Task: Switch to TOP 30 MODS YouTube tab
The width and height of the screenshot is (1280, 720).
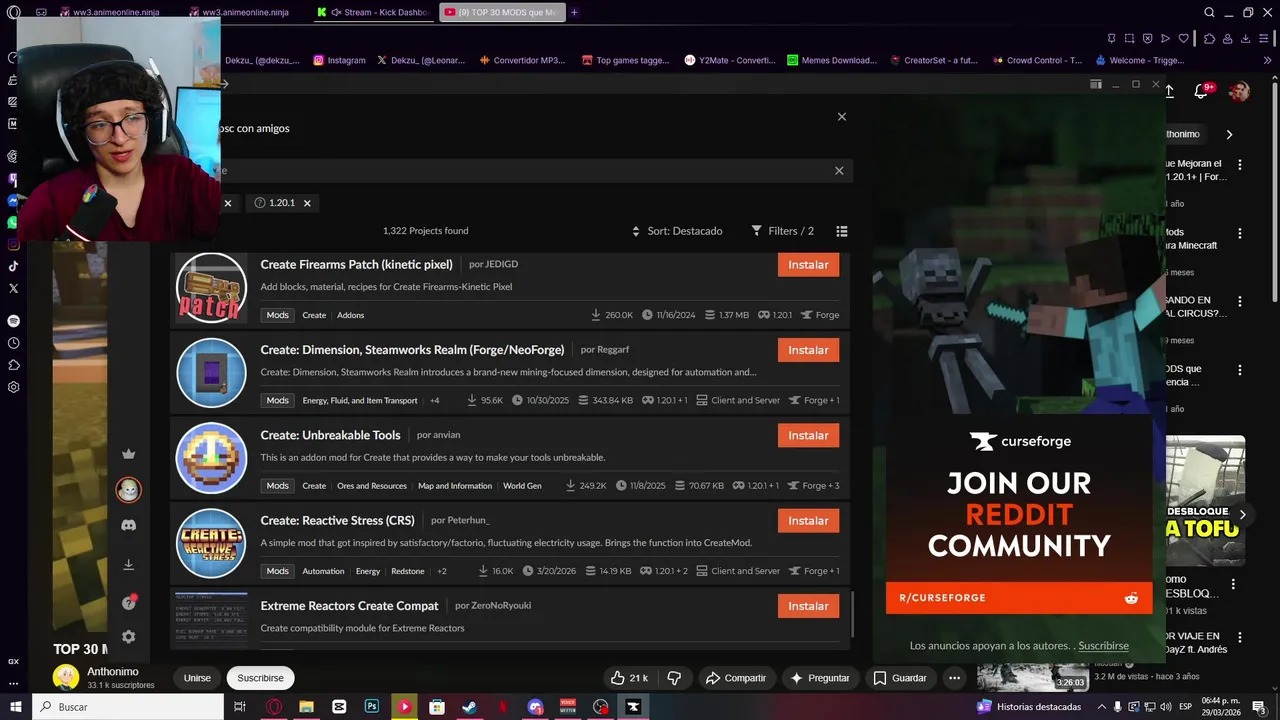Action: (503, 12)
